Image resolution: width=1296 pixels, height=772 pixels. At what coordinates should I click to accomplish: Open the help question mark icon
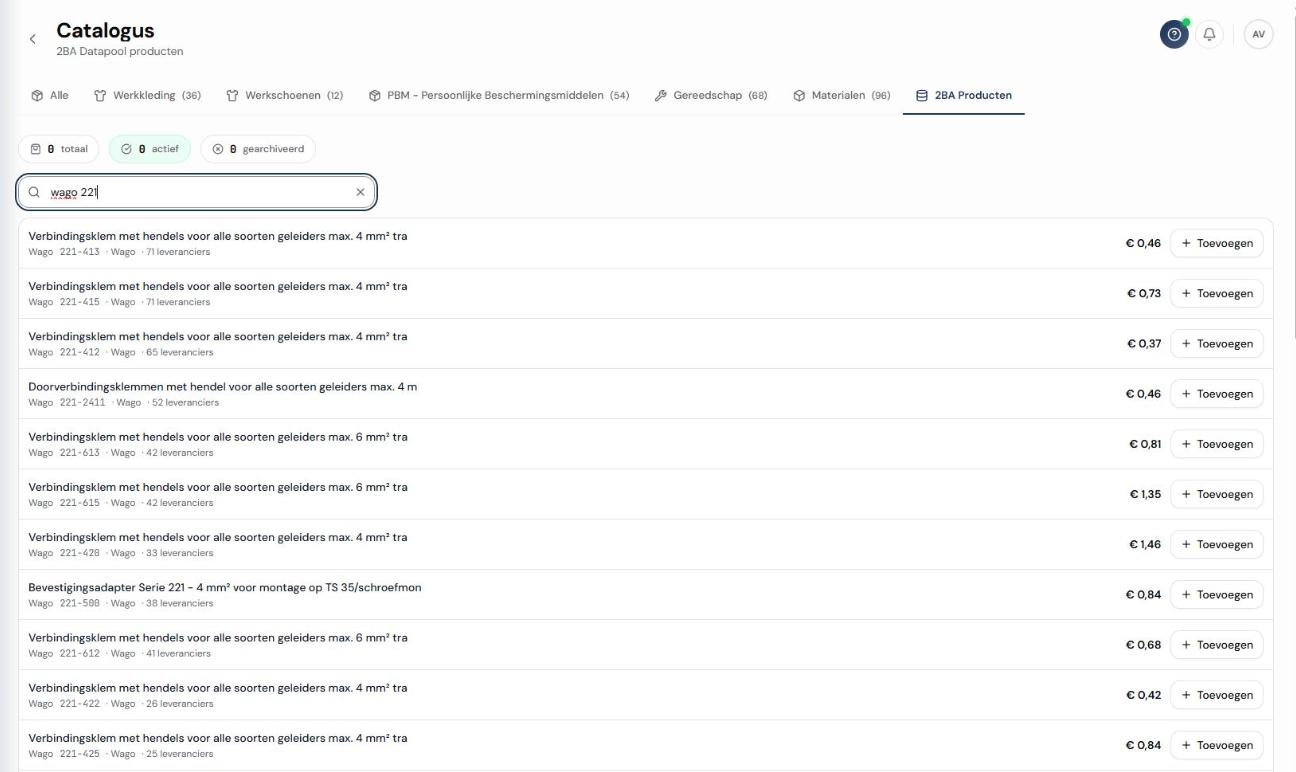1174,34
